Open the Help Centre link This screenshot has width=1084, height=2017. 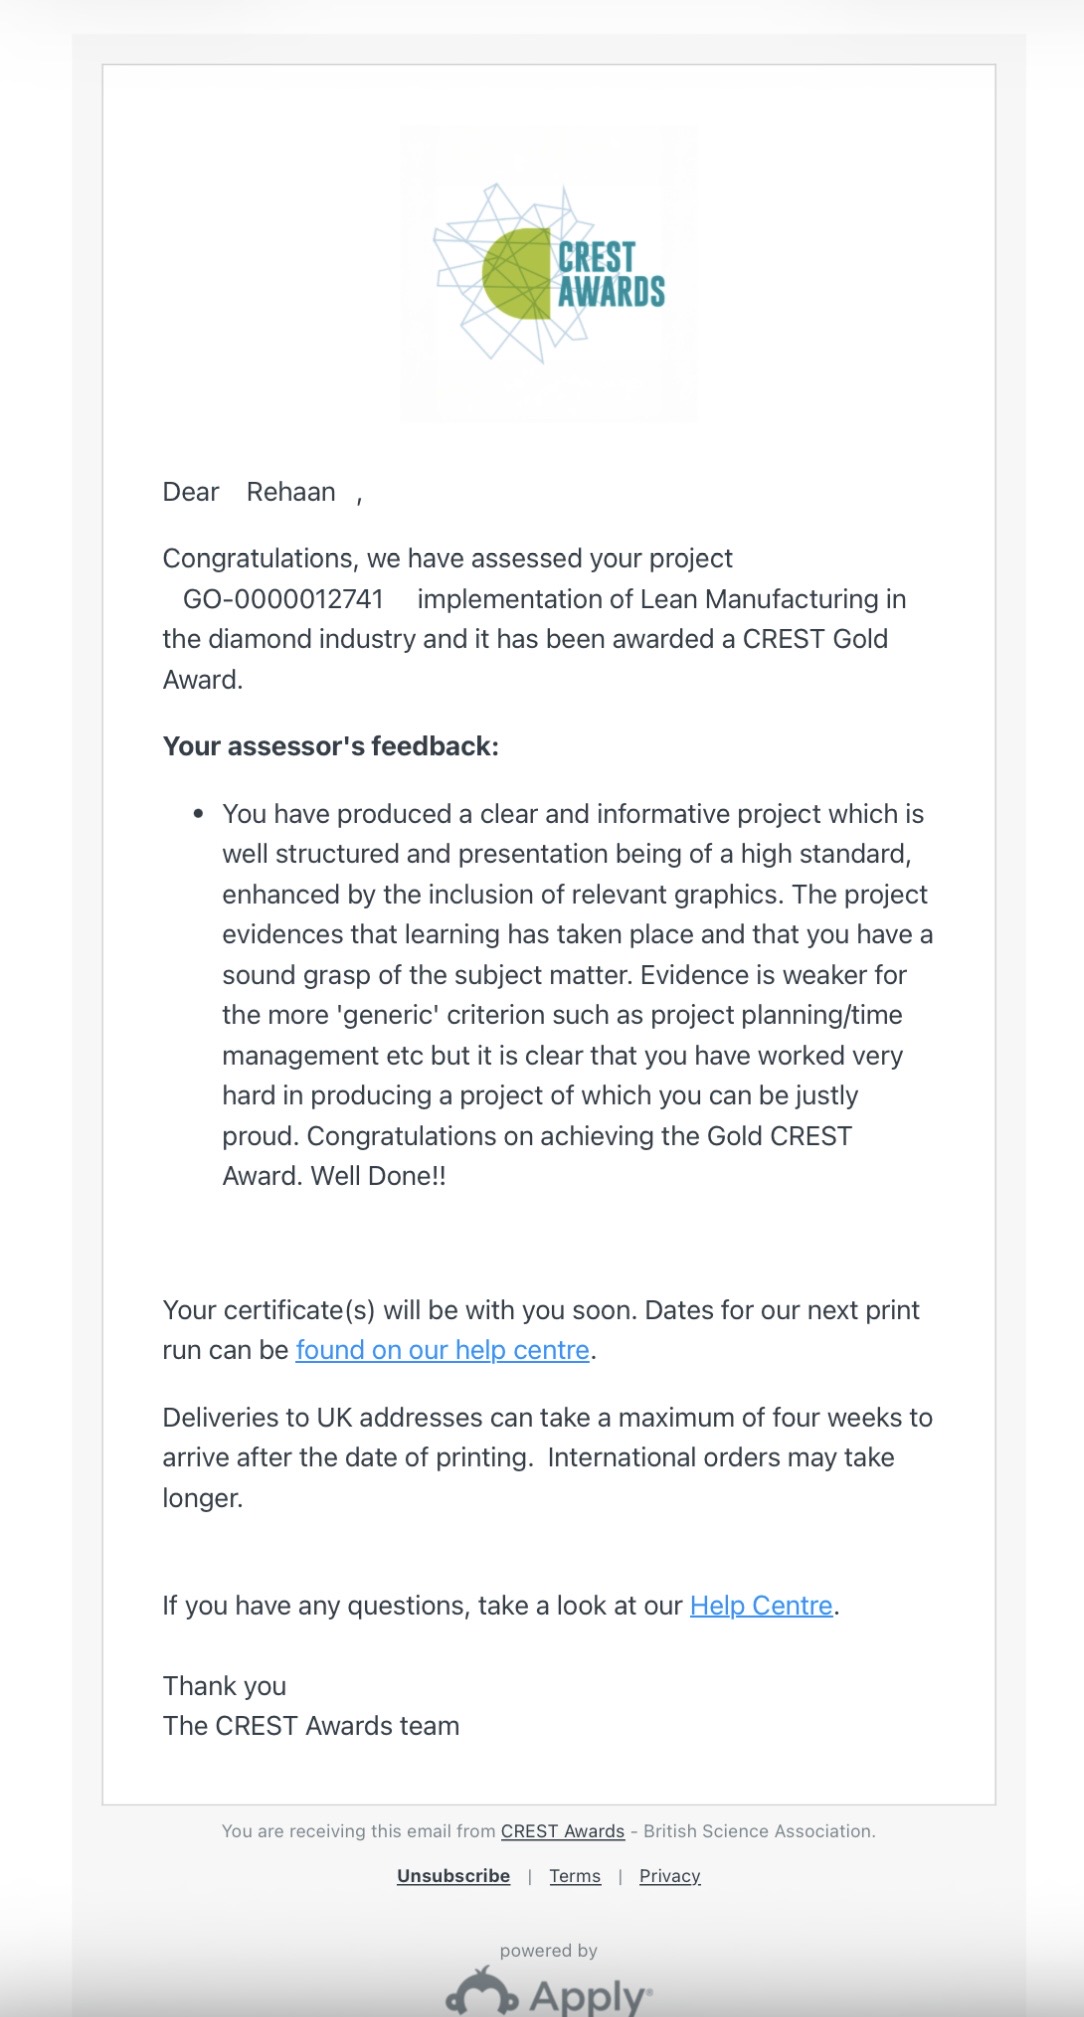click(761, 1605)
